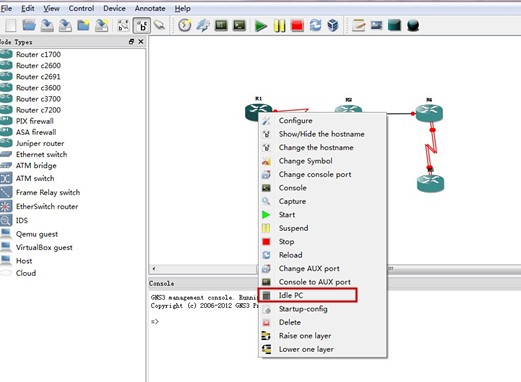The height and width of the screenshot is (382, 521).
Task: Click the New blank project toolbar icon
Action: (x=11, y=25)
